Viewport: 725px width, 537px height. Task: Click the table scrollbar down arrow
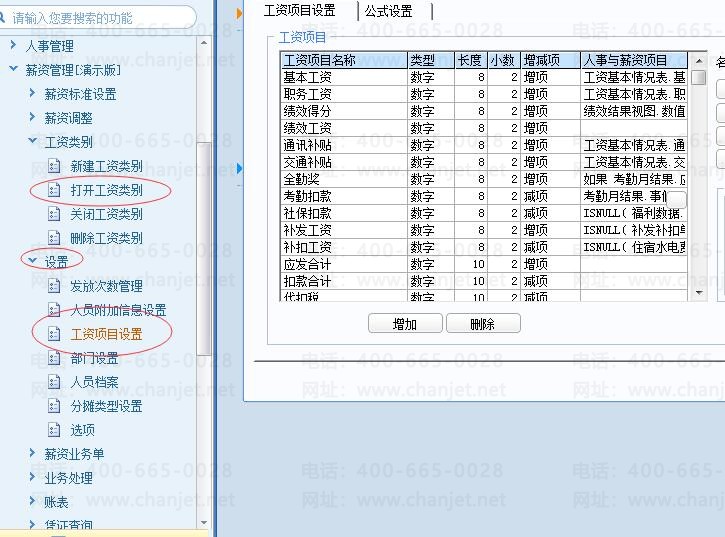coord(699,293)
